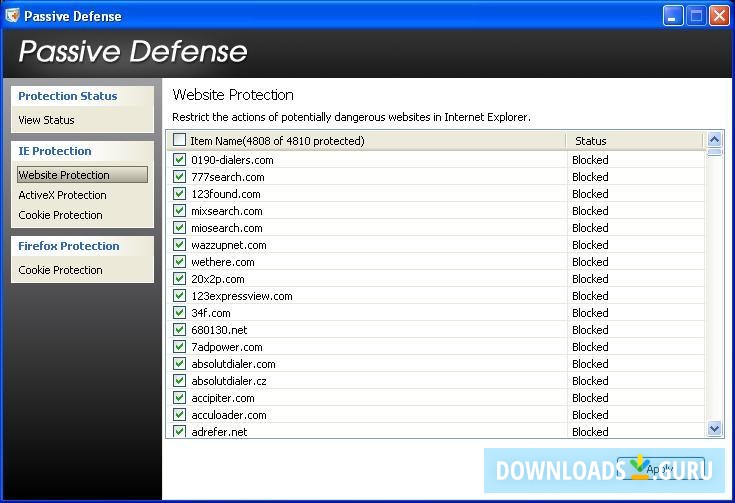The height and width of the screenshot is (503, 735).
Task: Click the Passive Defense shield icon in title bar
Action: click(x=13, y=15)
